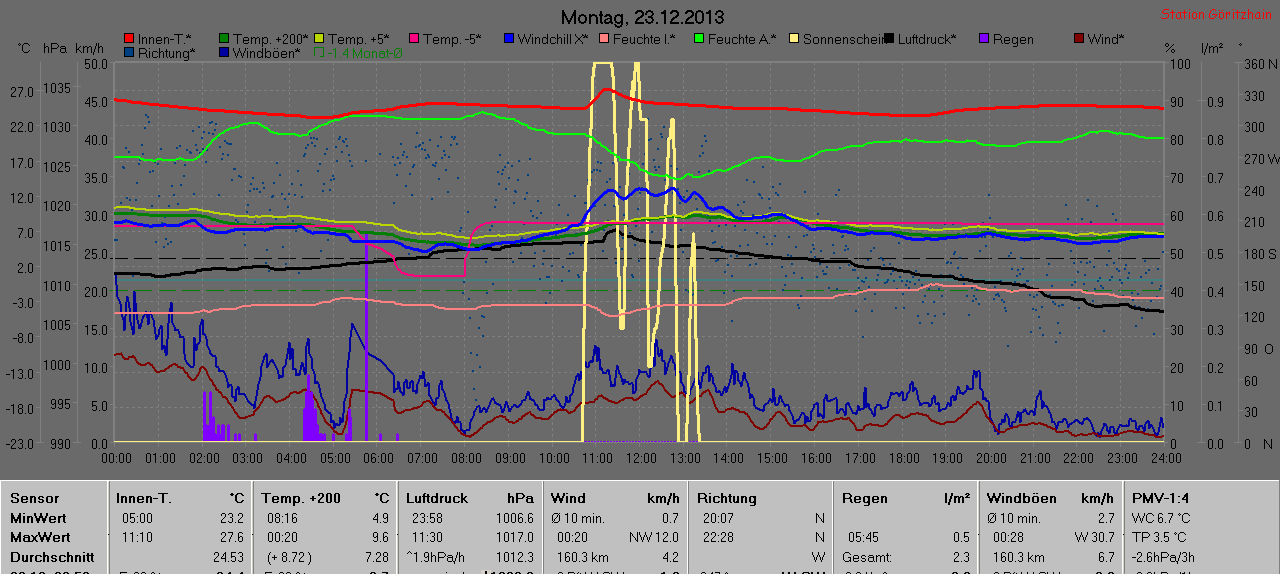This screenshot has width=1280, height=574.
Task: Click the Regen 'Gesamt:' label
Action: tap(866, 557)
